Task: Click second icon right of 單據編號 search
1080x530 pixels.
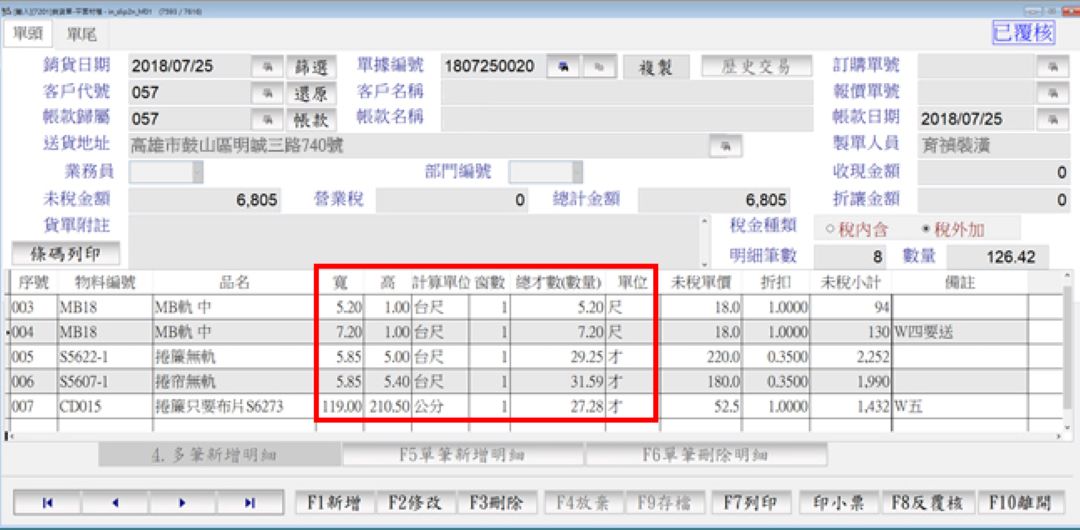Action: click(599, 67)
